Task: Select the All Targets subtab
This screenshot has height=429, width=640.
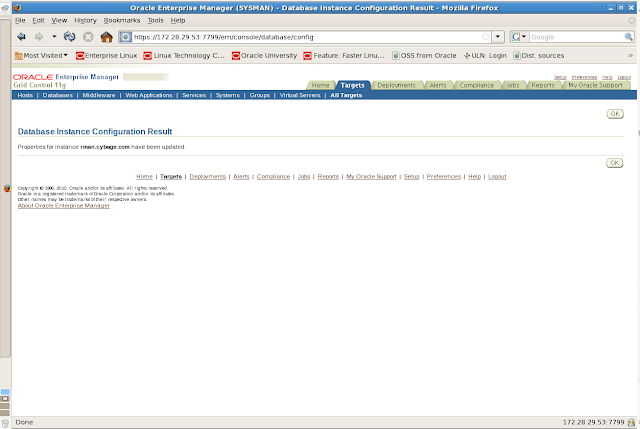Action: point(346,95)
